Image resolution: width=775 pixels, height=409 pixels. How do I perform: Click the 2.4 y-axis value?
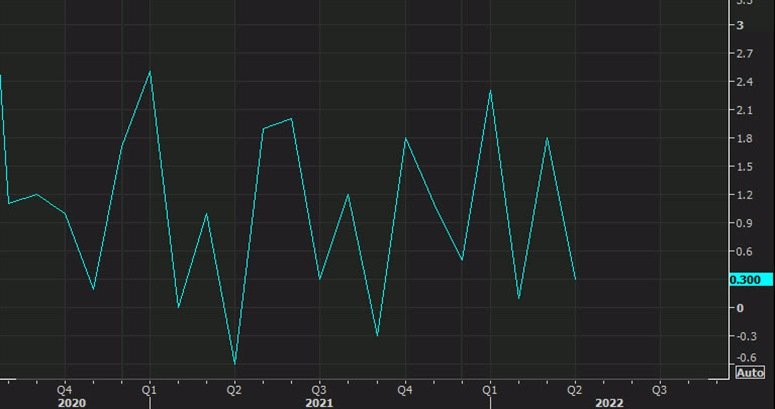pos(744,82)
